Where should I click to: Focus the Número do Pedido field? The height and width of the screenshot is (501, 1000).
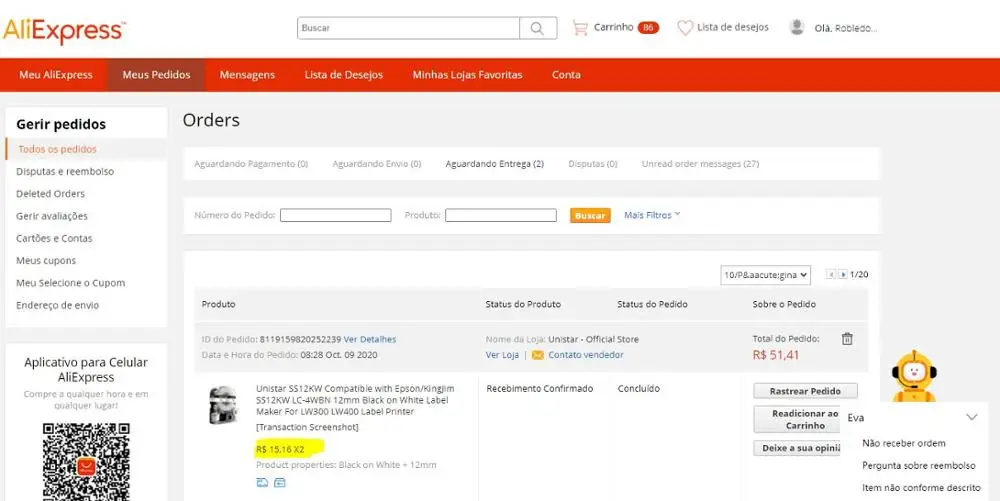point(335,215)
